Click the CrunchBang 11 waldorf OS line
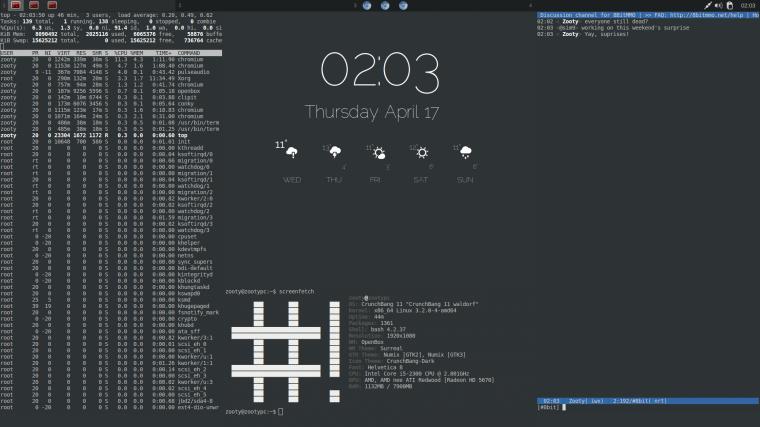 point(413,304)
